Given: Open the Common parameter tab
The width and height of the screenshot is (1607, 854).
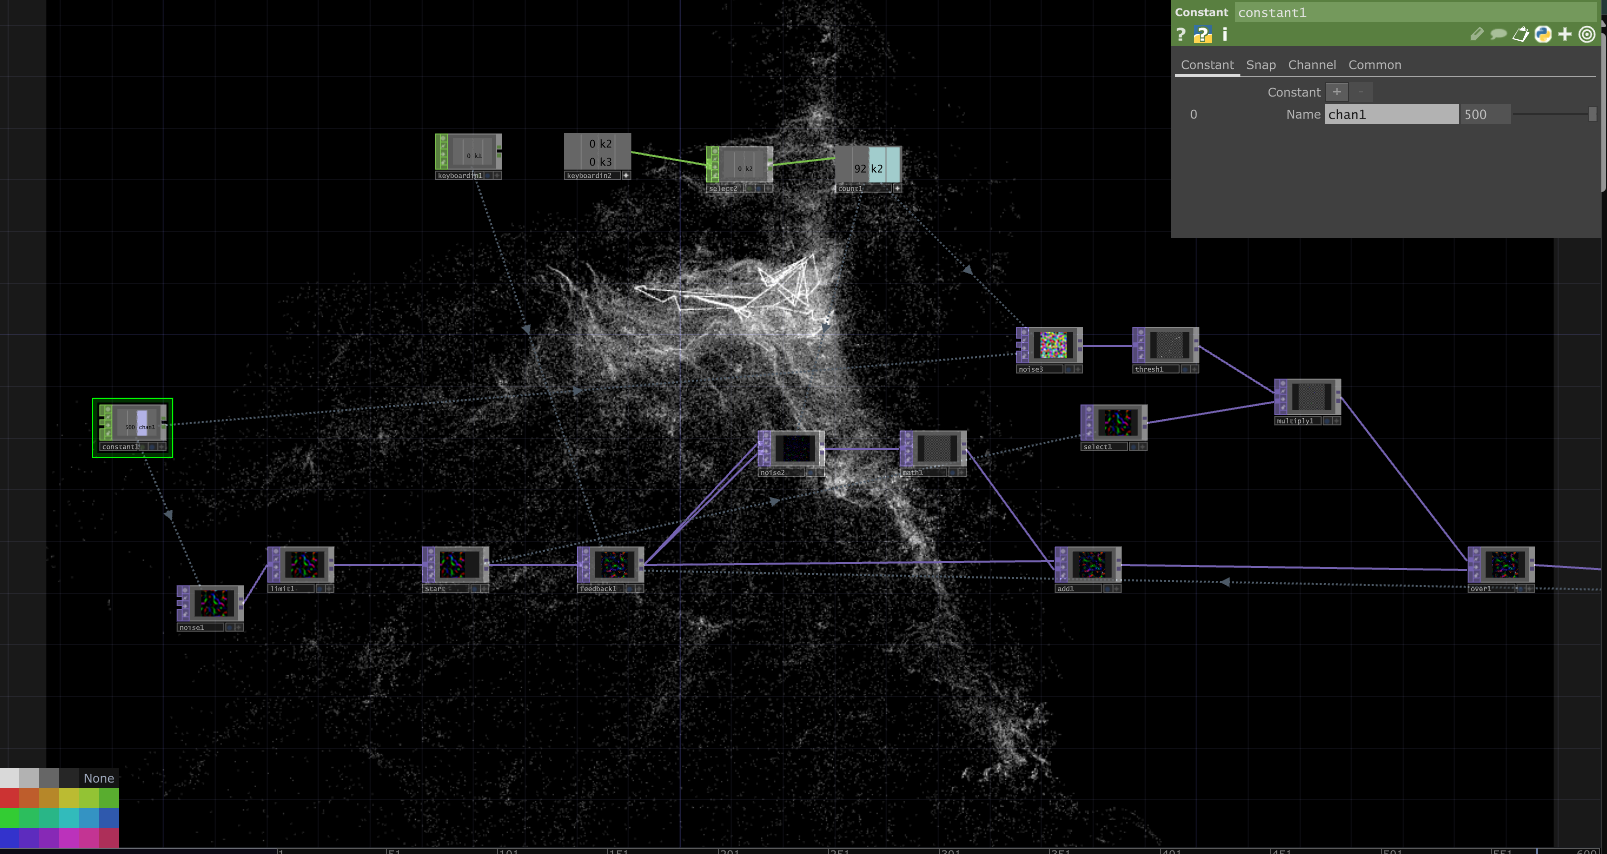Looking at the screenshot, I should point(1374,65).
